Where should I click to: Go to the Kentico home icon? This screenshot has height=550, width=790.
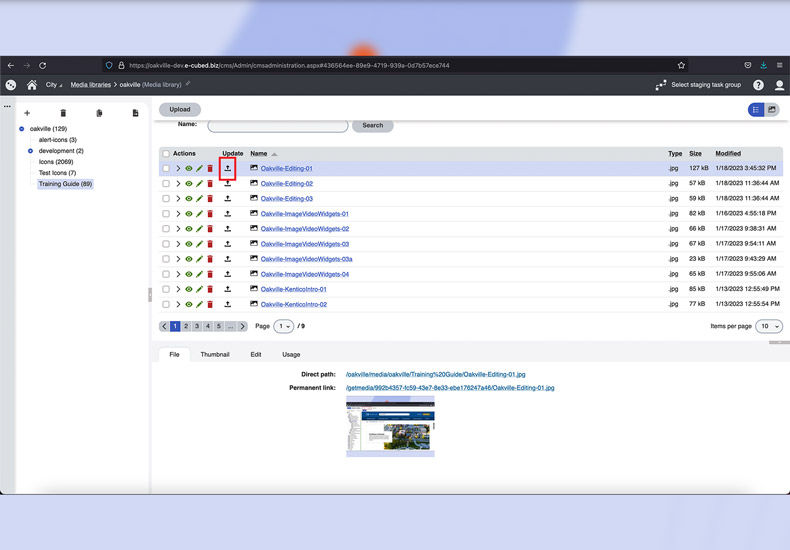[x=32, y=85]
